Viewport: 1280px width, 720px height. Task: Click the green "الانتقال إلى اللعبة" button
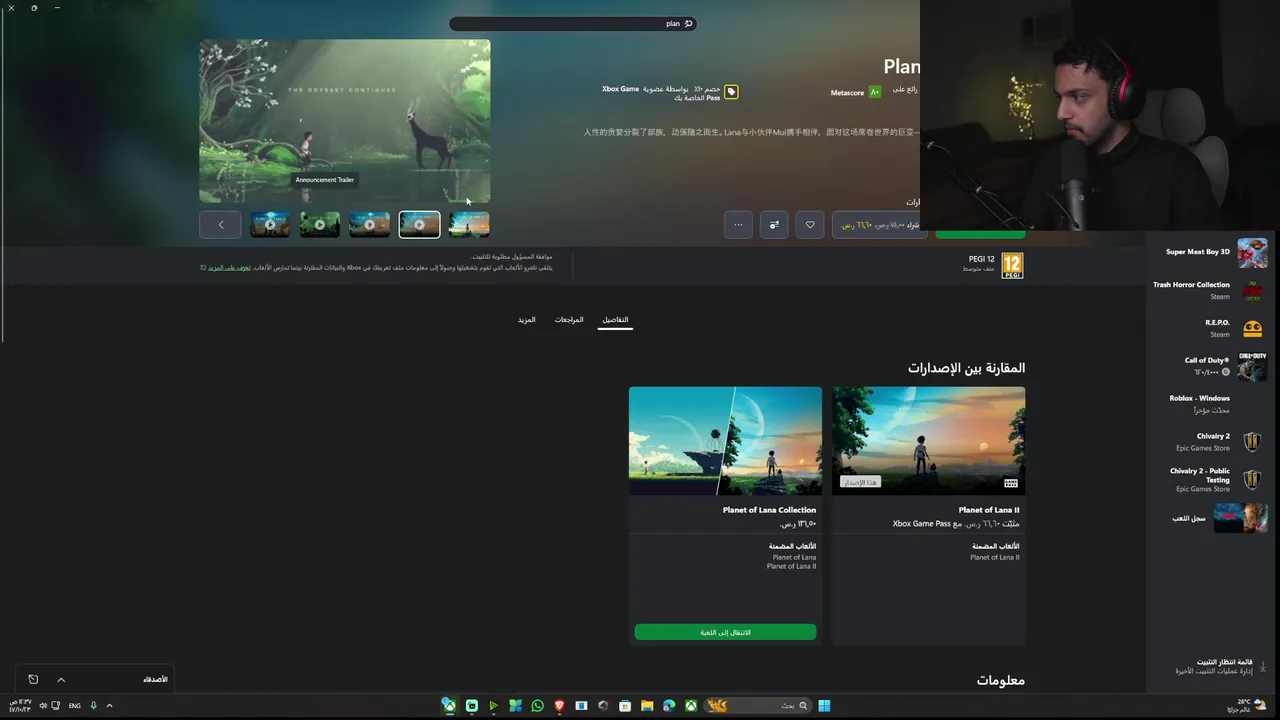(725, 632)
